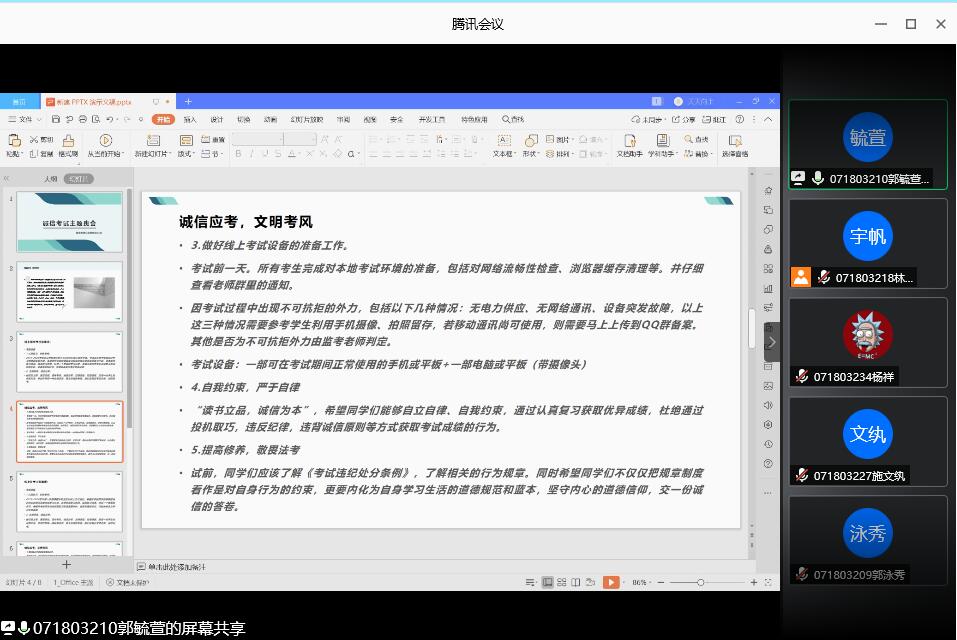
Task: Open the Insert (插入) ribbon tab
Action: click(190, 120)
